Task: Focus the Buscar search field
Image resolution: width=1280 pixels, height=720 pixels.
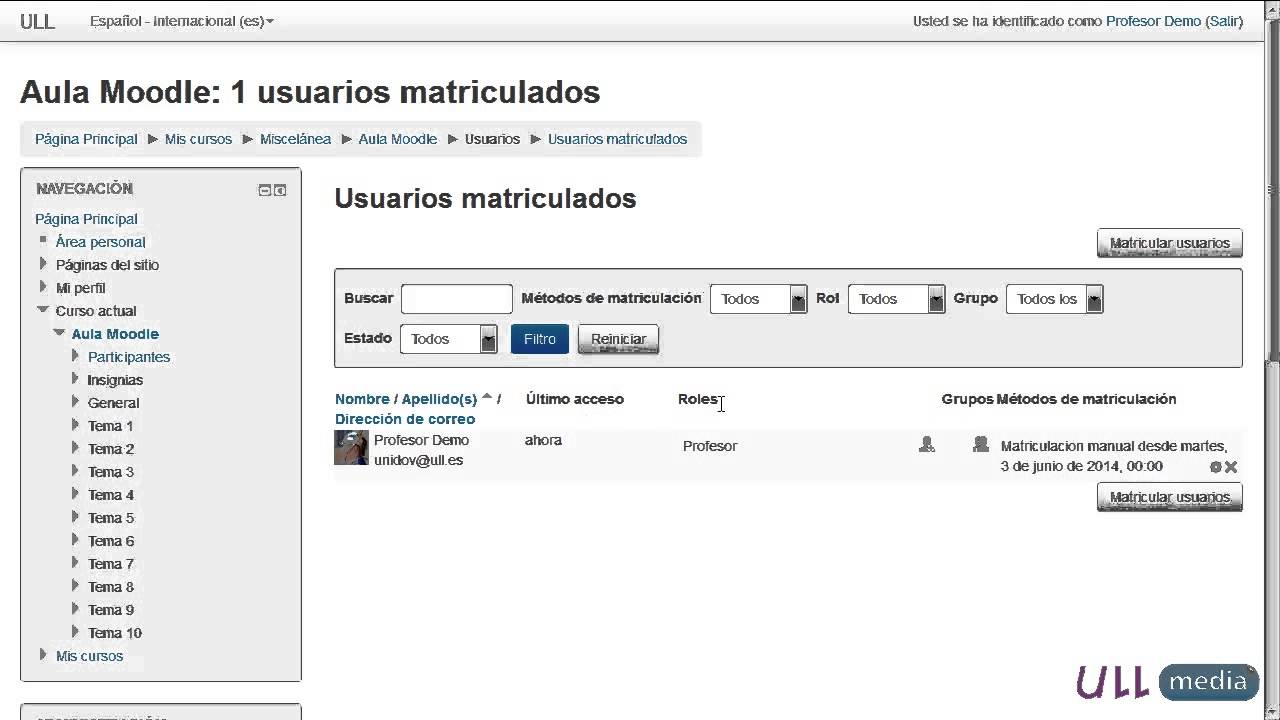Action: pos(456,299)
